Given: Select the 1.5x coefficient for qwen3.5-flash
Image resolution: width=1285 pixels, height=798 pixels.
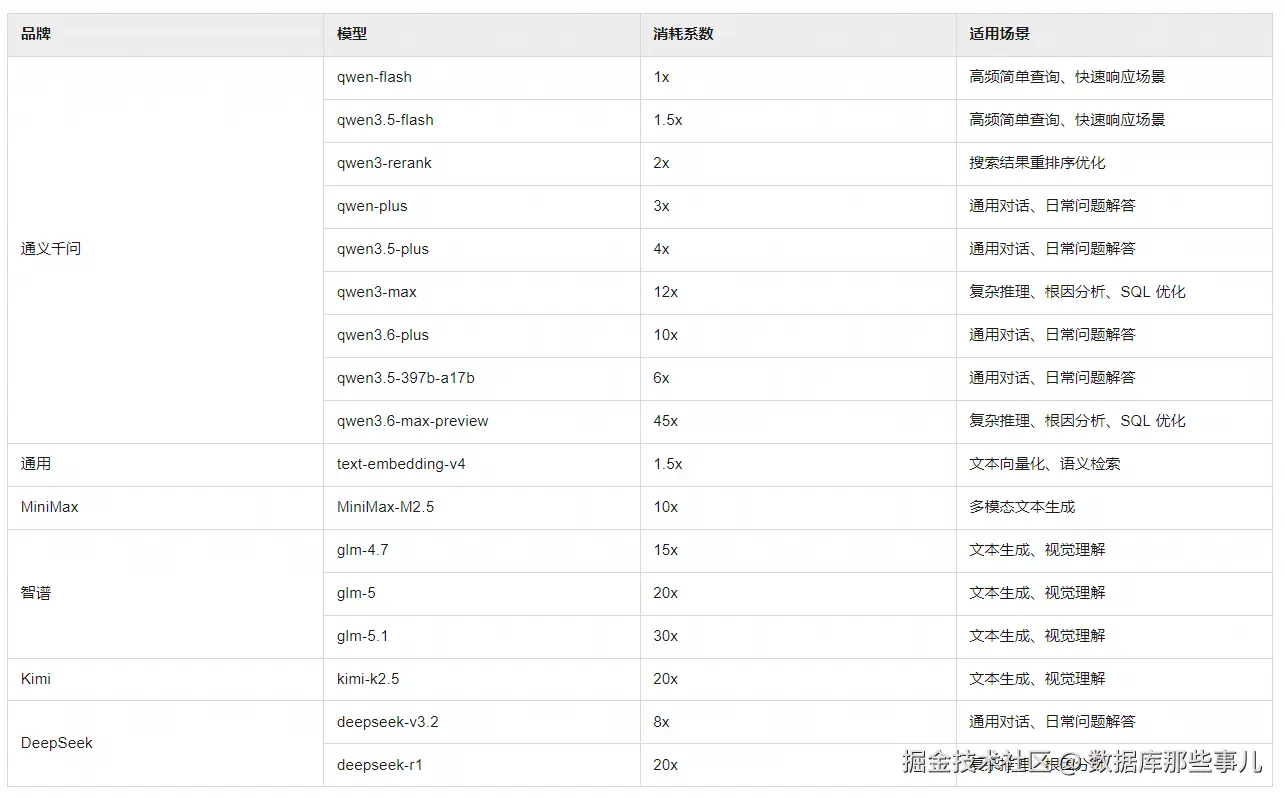Looking at the screenshot, I should 668,120.
